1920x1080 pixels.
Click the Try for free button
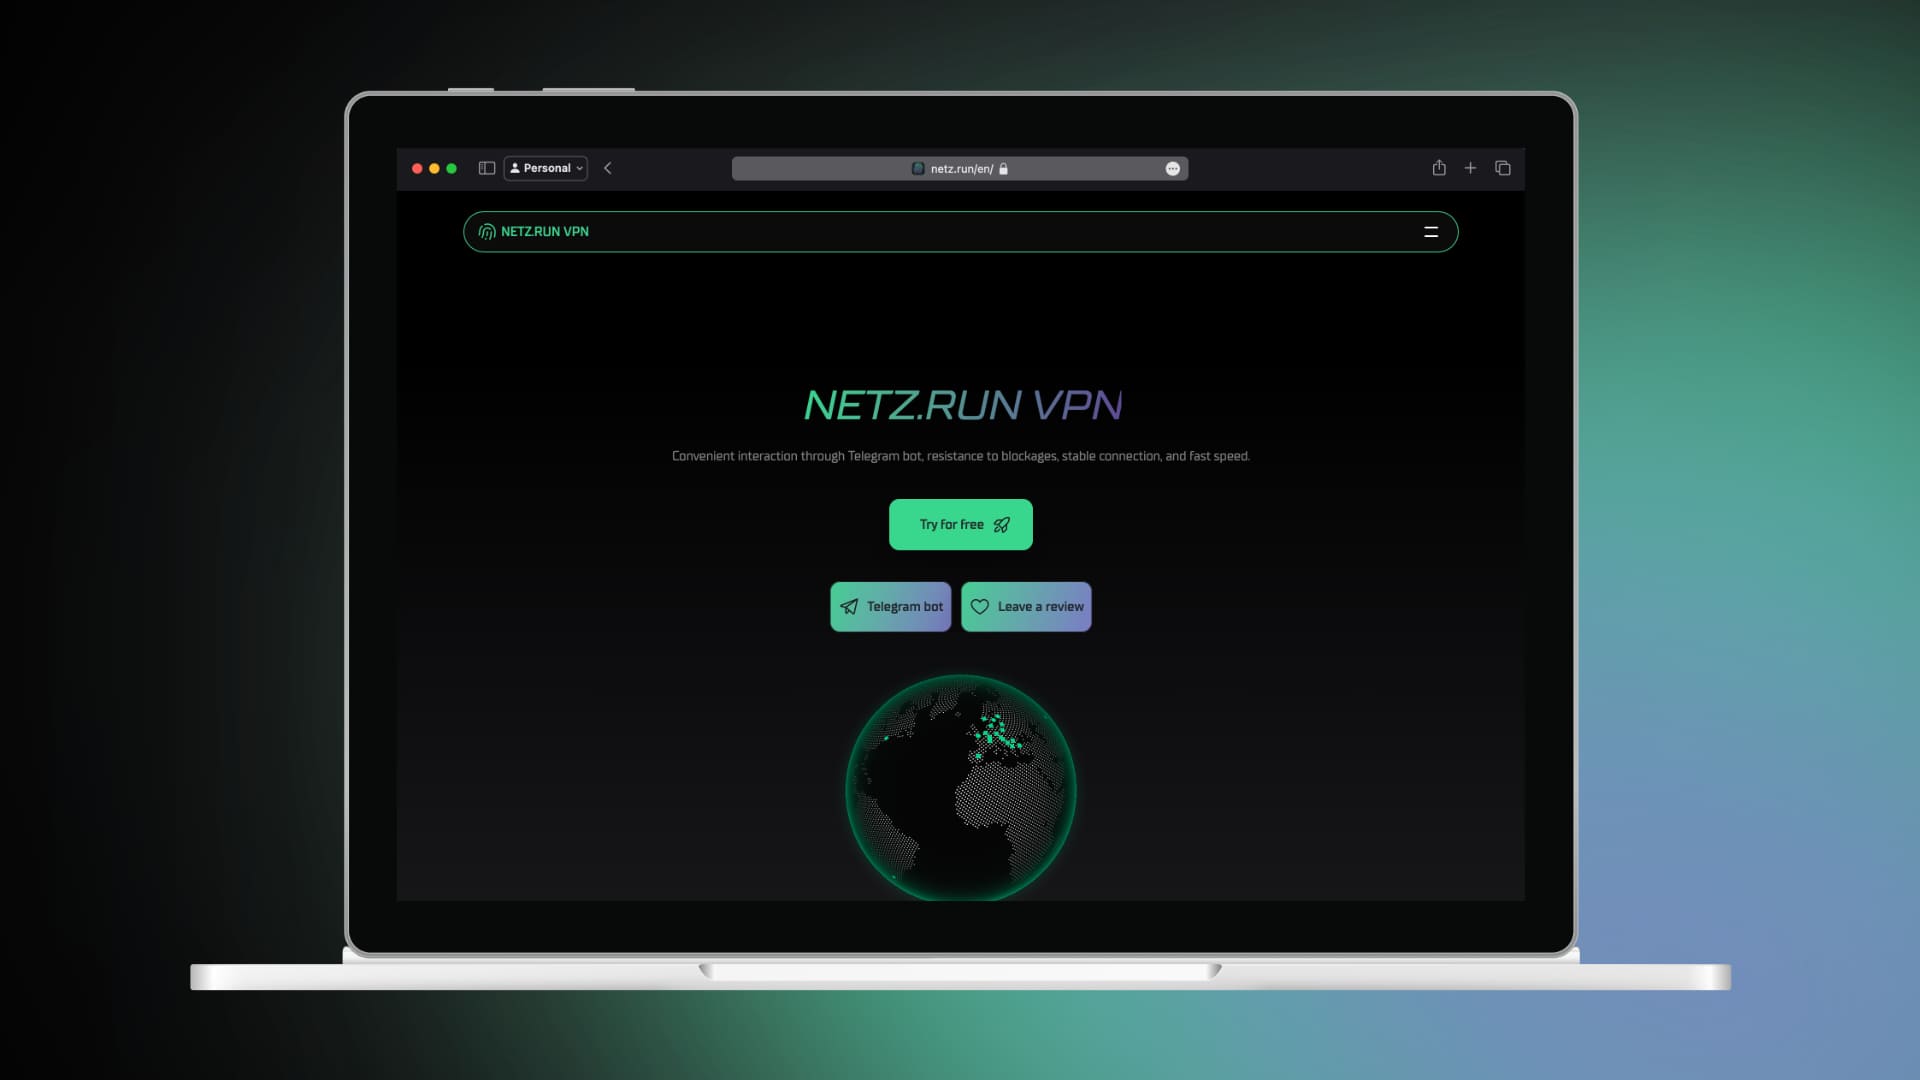click(x=960, y=524)
